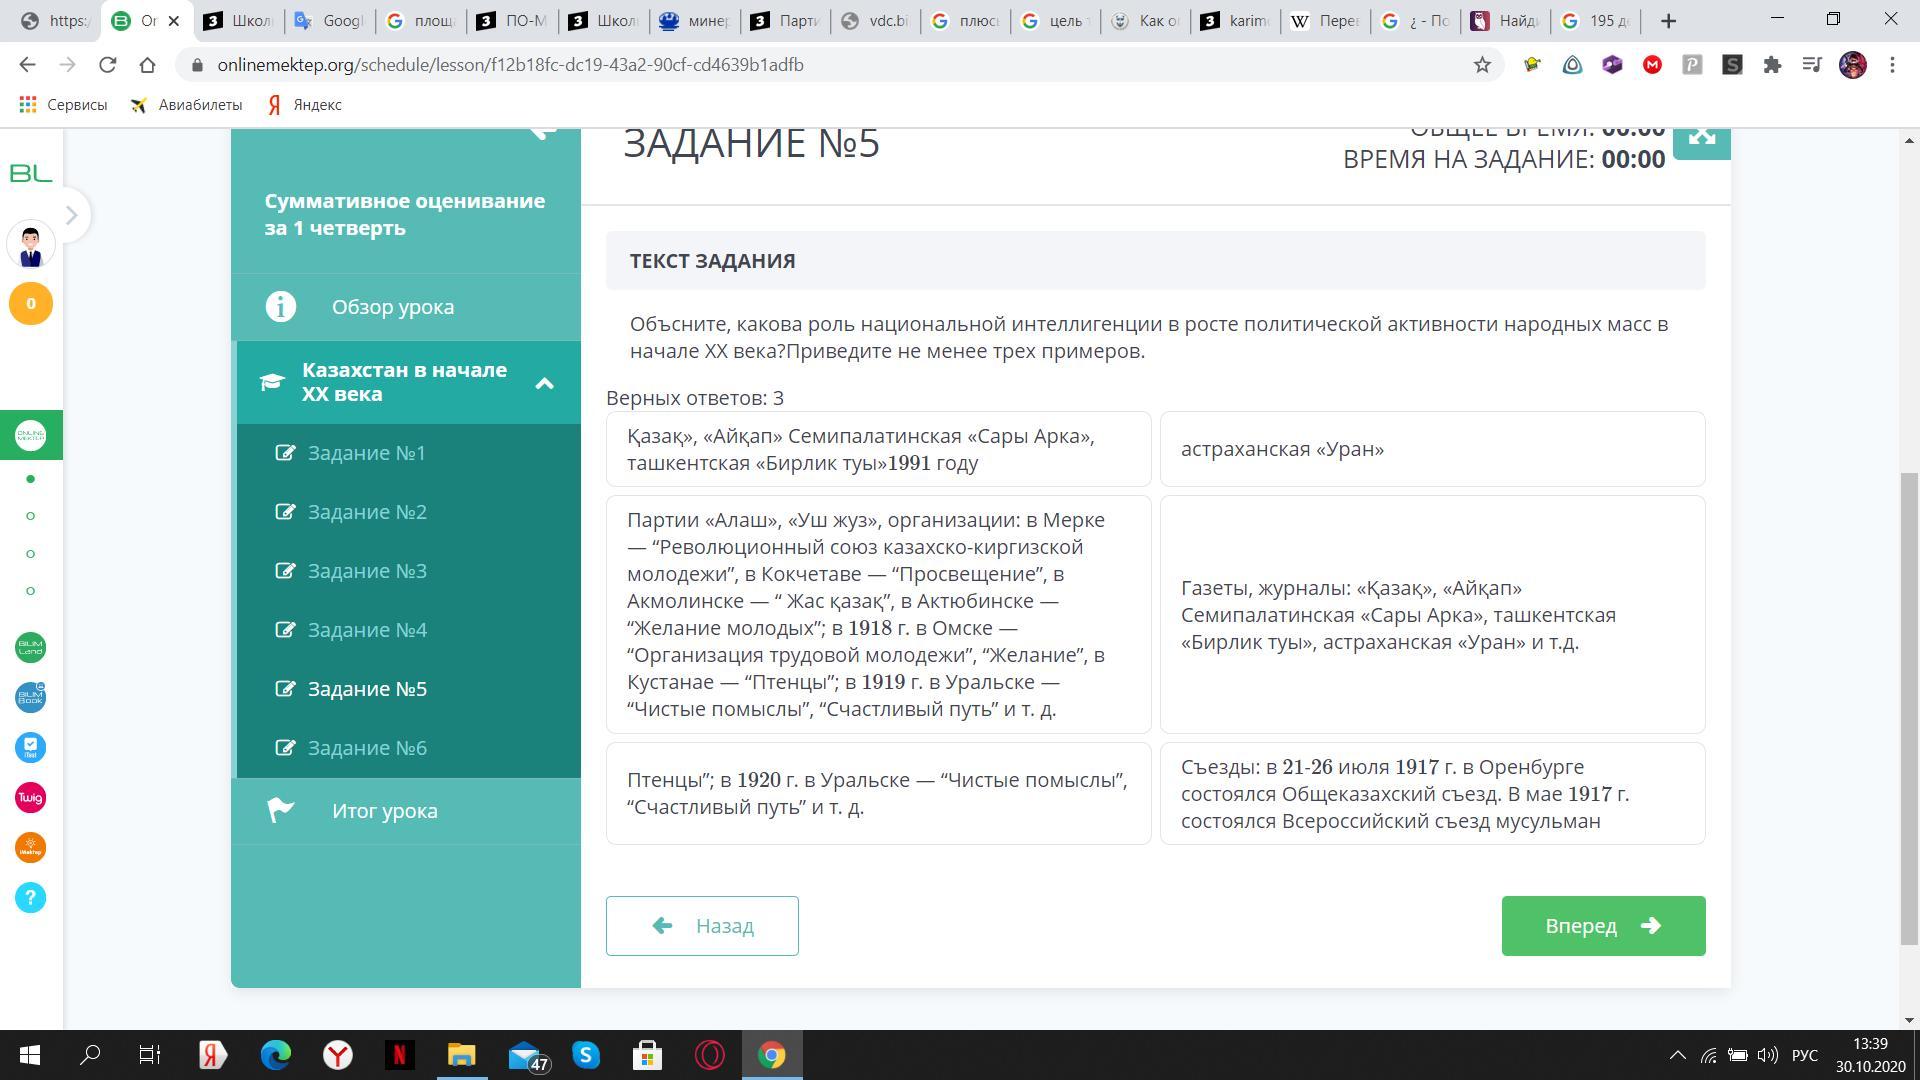The image size is (1920, 1080).
Task: Click the Назад button
Action: (702, 926)
